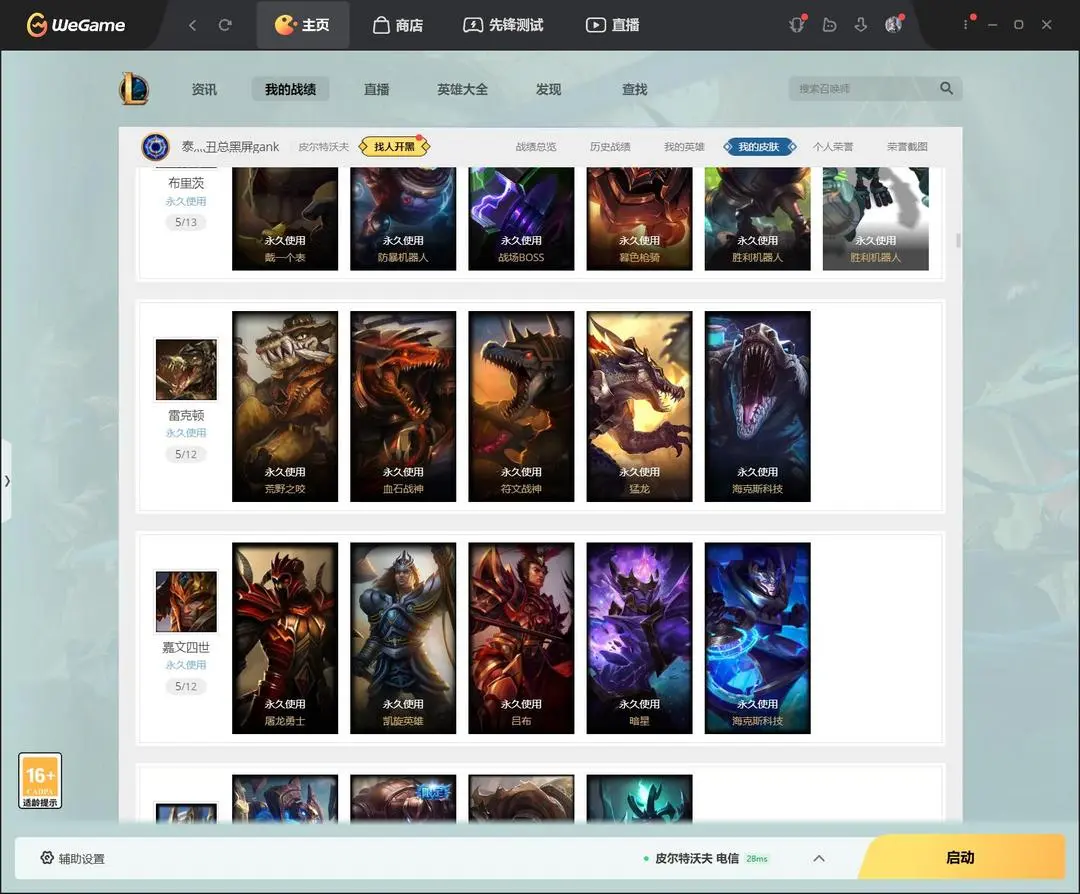This screenshot has height=894, width=1080.
Task: Open 嘉文四世's 海克斯科技 skin card
Action: click(758, 638)
